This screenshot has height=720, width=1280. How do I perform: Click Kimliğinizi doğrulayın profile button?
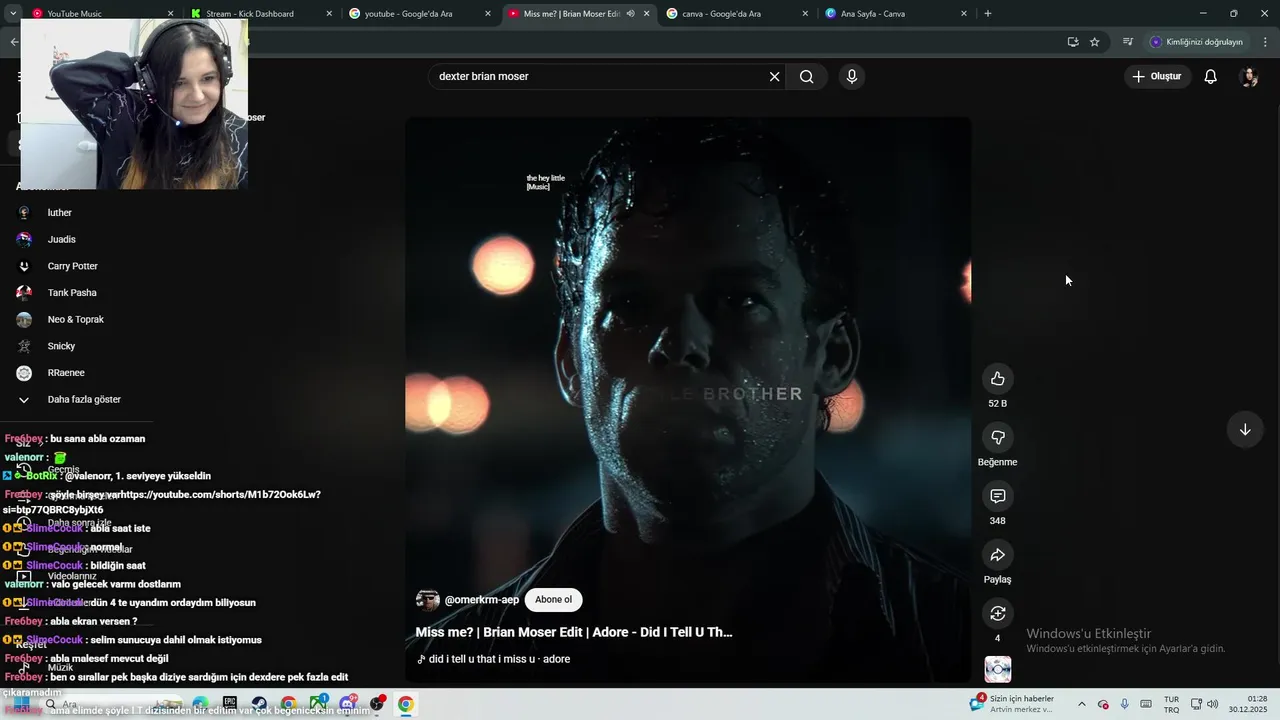tap(1197, 42)
